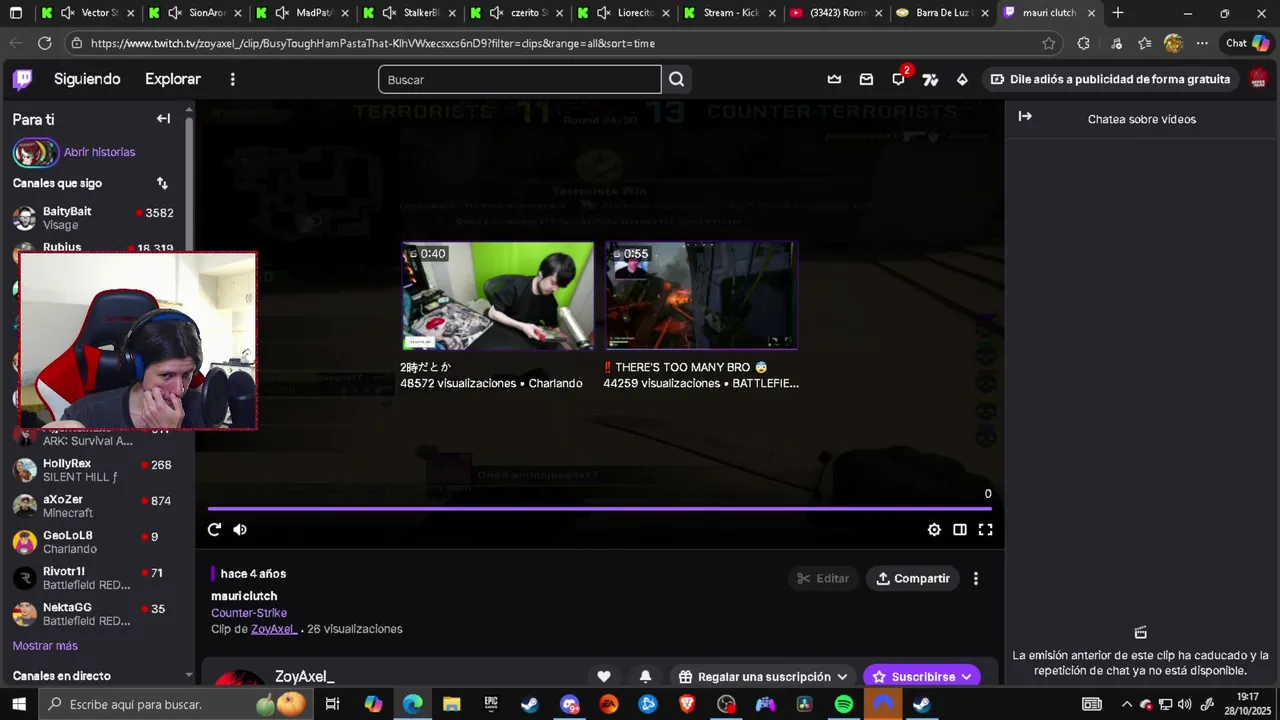
Task: Open Prime loot crown icon
Action: click(x=834, y=79)
